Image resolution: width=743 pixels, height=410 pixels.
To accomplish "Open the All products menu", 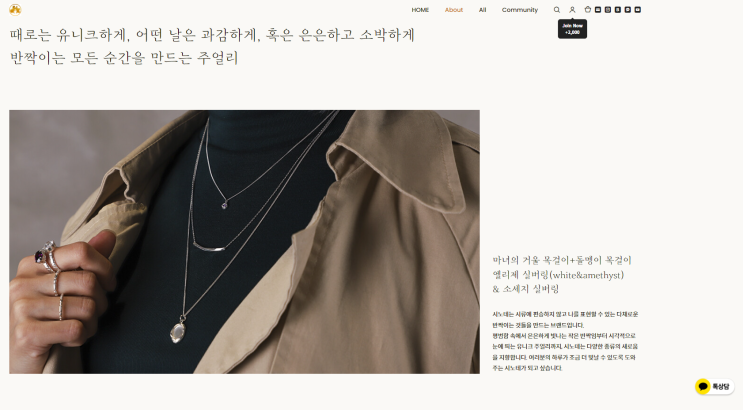I will click(x=482, y=10).
